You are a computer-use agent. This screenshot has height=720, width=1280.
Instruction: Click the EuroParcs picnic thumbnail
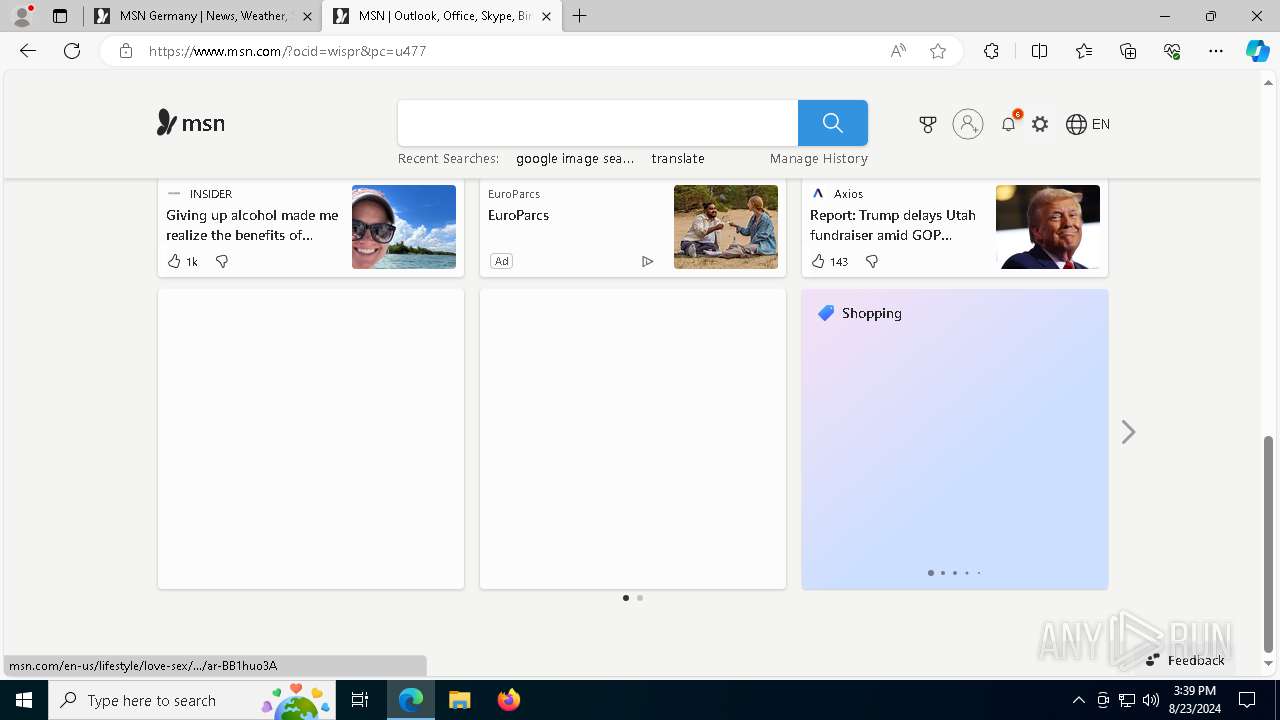[x=726, y=227]
